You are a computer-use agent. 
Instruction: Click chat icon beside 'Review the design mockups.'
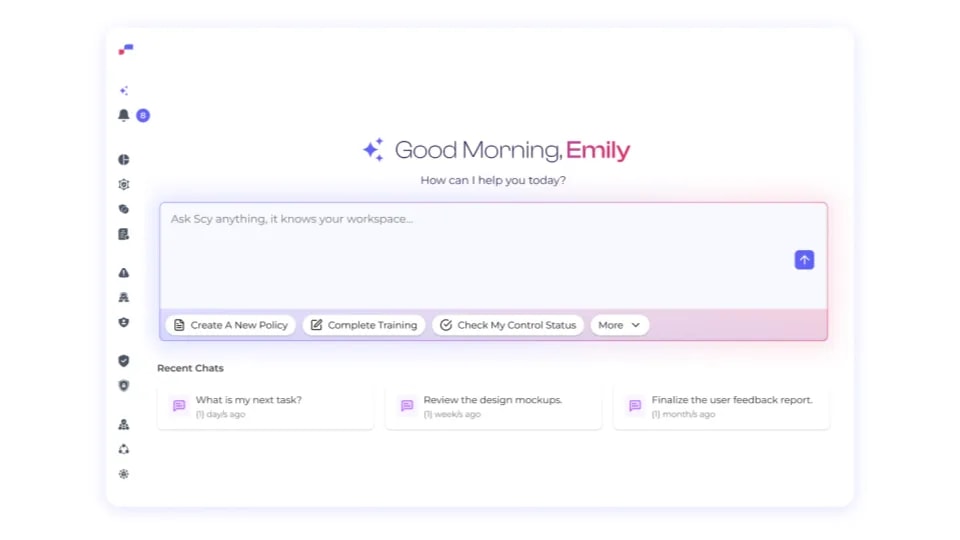coord(407,405)
